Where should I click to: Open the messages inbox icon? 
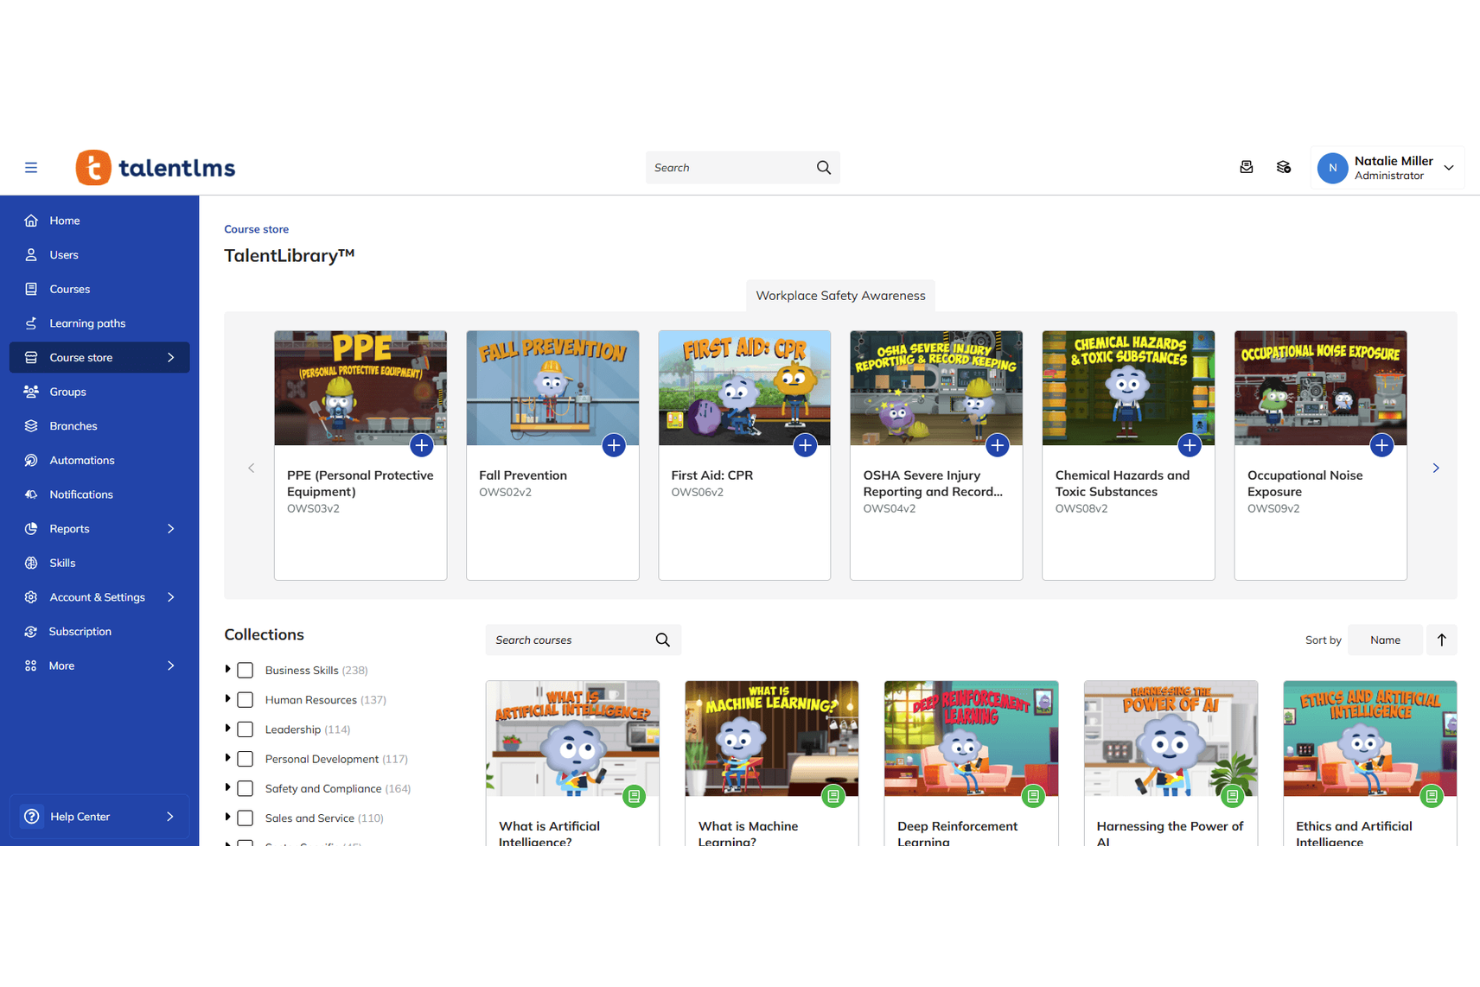(x=1246, y=168)
